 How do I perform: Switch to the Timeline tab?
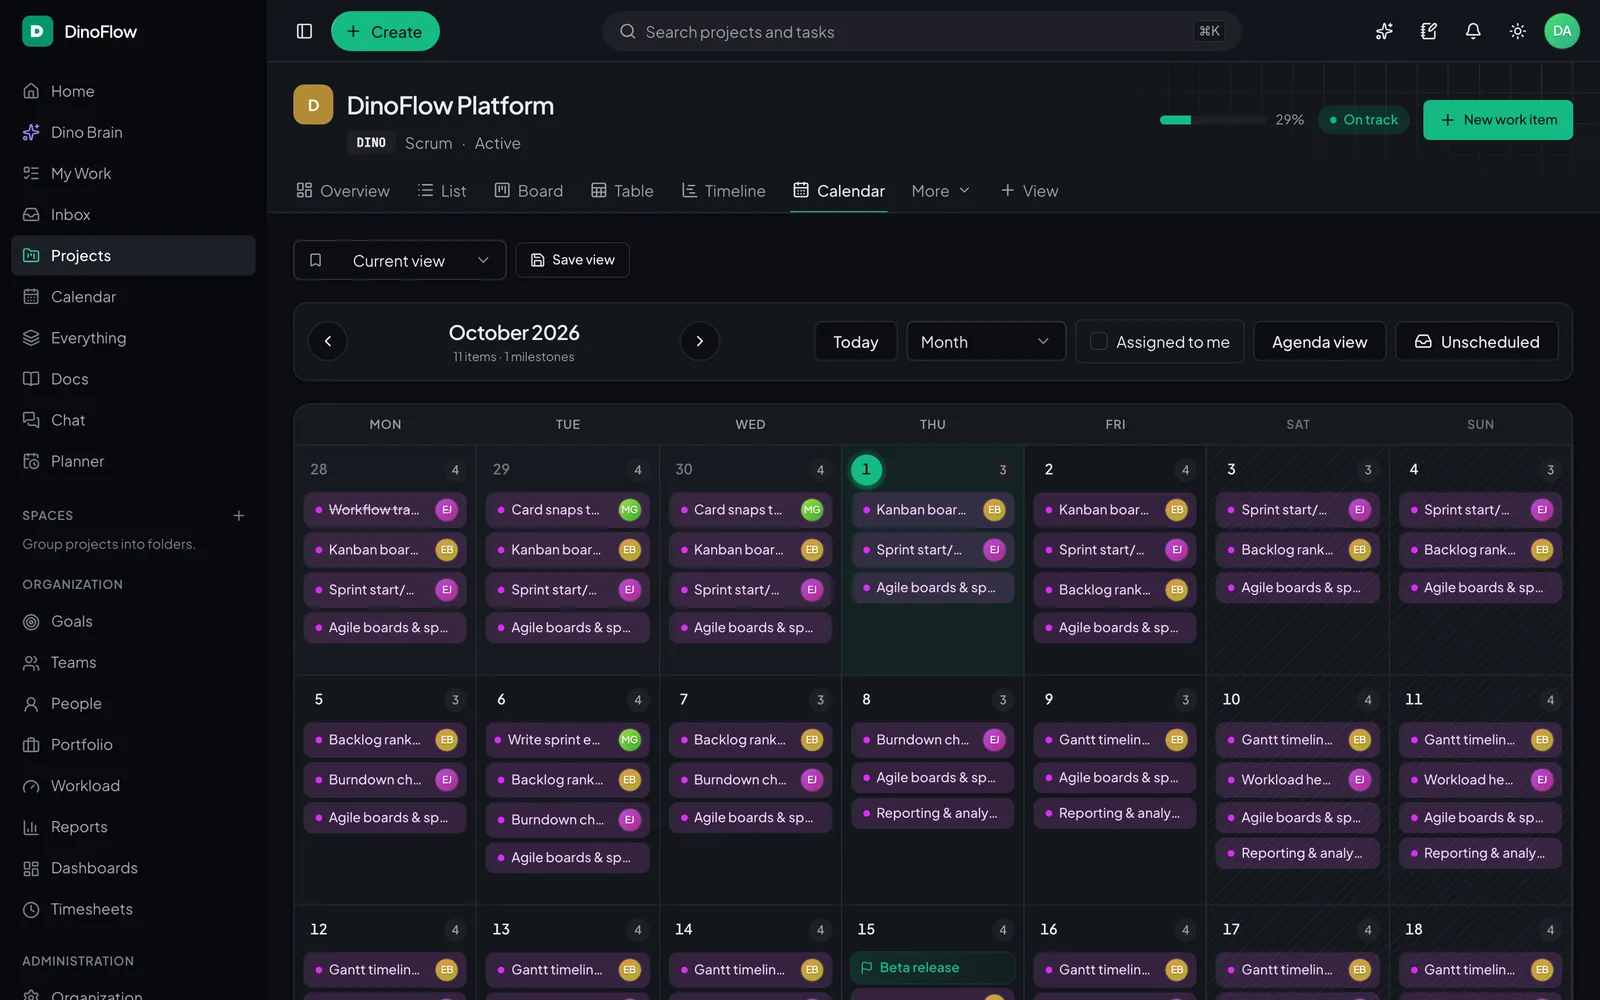click(723, 190)
